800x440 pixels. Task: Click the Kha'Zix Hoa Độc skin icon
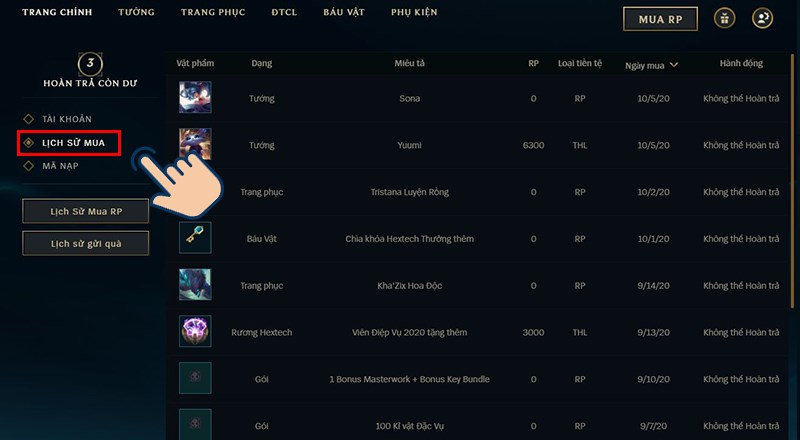pos(195,285)
